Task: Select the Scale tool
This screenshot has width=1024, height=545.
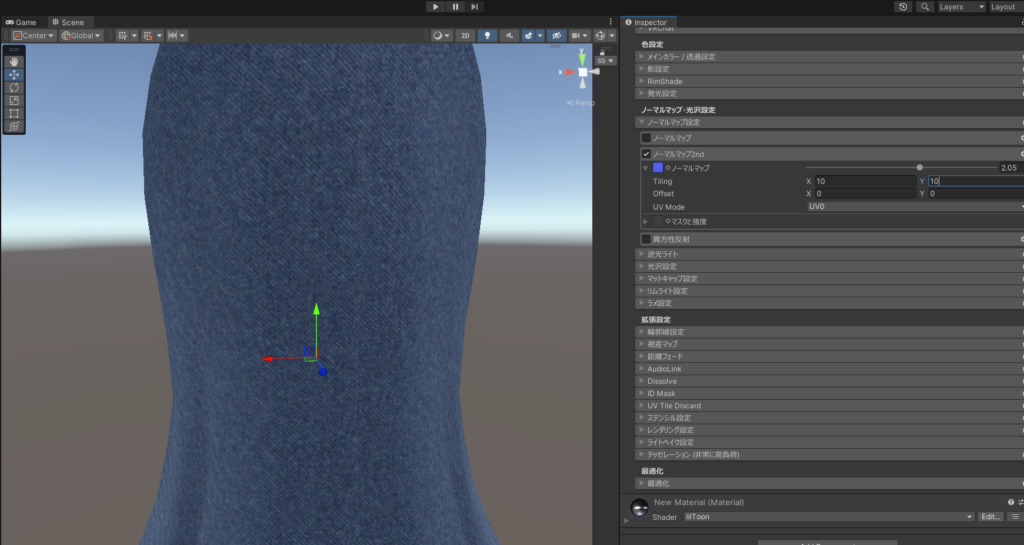Action: (14, 100)
